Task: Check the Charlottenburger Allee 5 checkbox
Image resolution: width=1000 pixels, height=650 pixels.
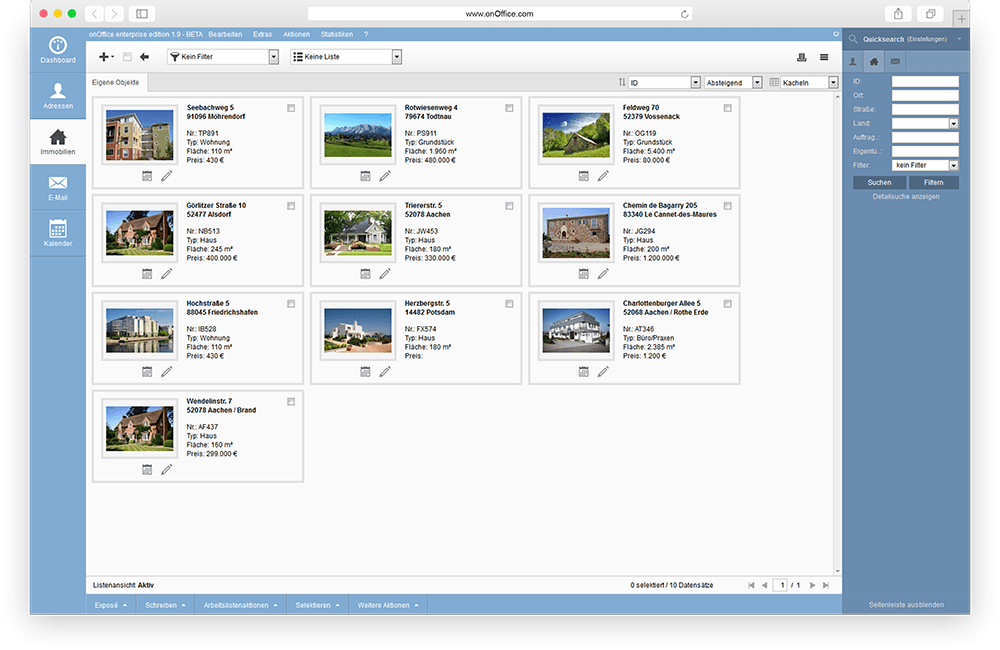Action: coord(727,303)
